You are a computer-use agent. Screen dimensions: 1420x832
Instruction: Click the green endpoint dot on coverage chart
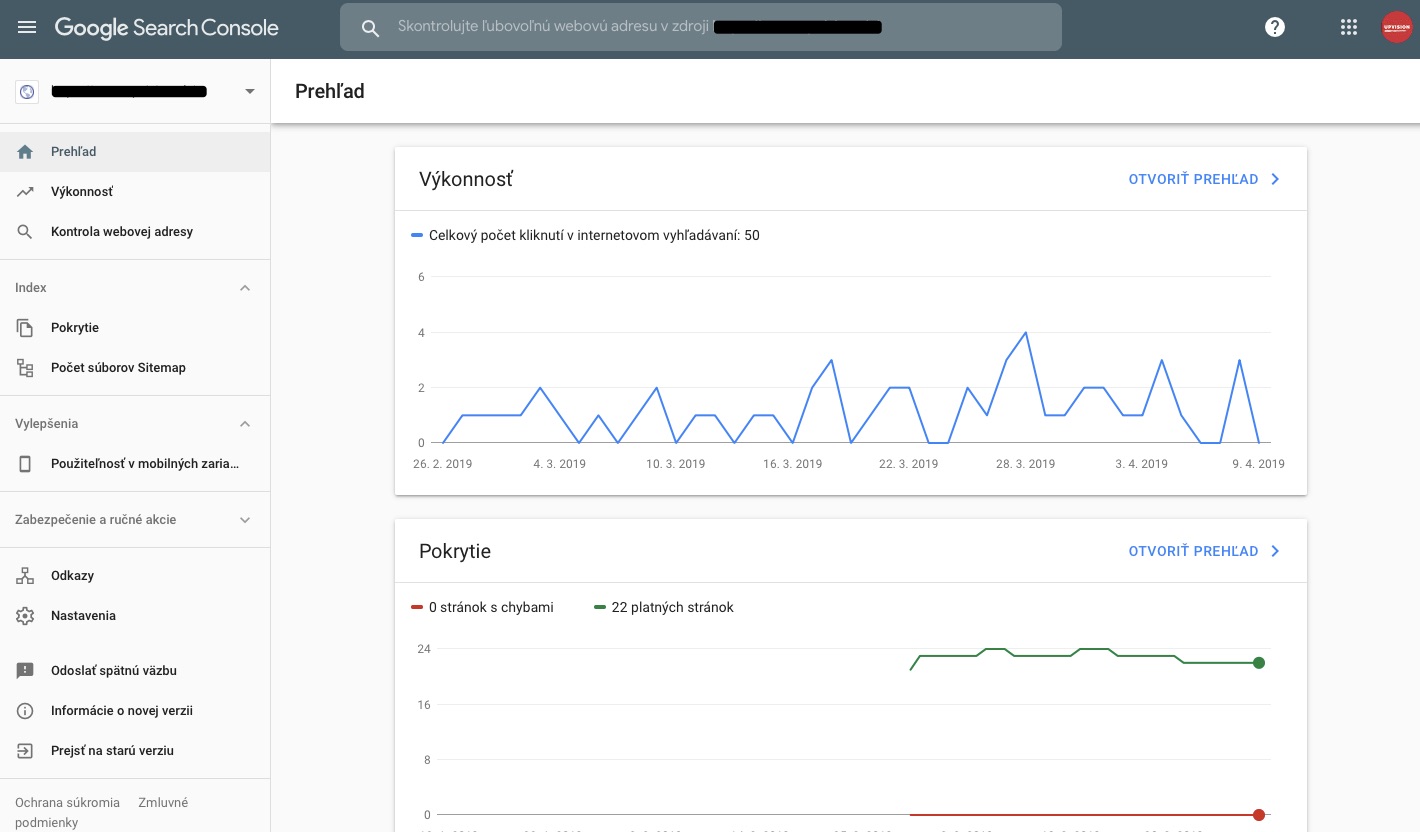1259,663
